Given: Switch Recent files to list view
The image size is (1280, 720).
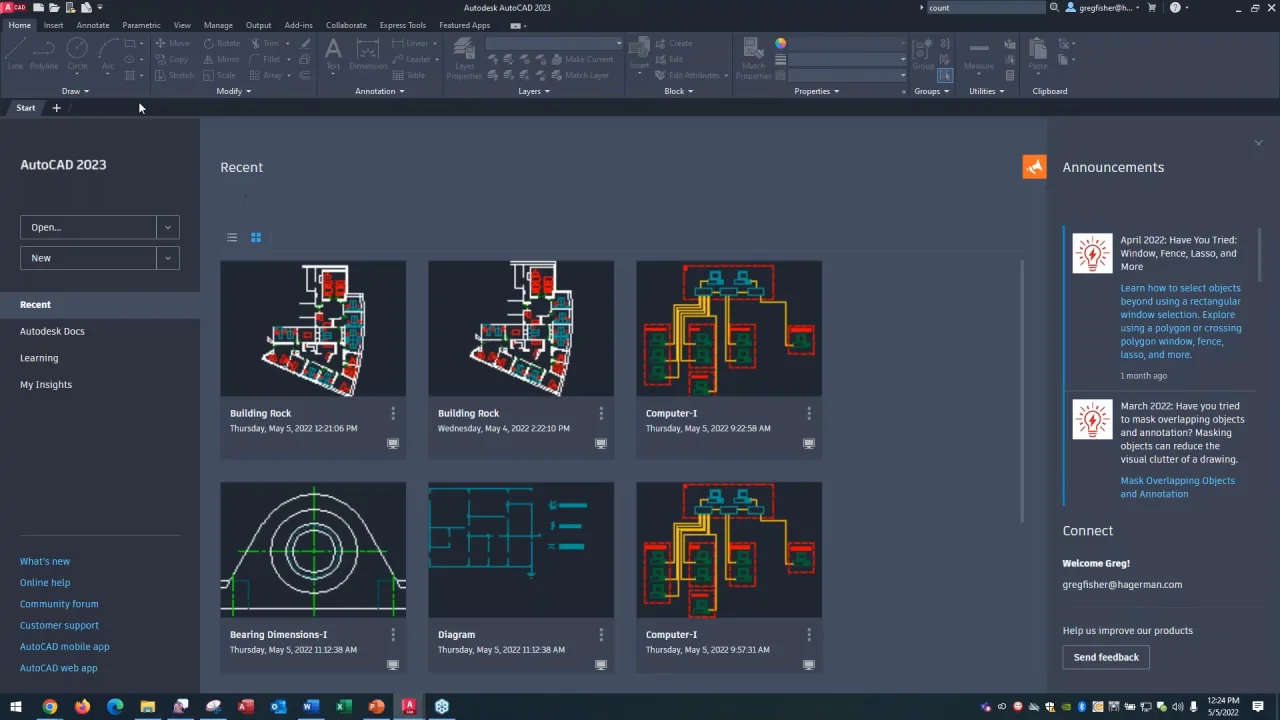Looking at the screenshot, I should tap(232, 237).
